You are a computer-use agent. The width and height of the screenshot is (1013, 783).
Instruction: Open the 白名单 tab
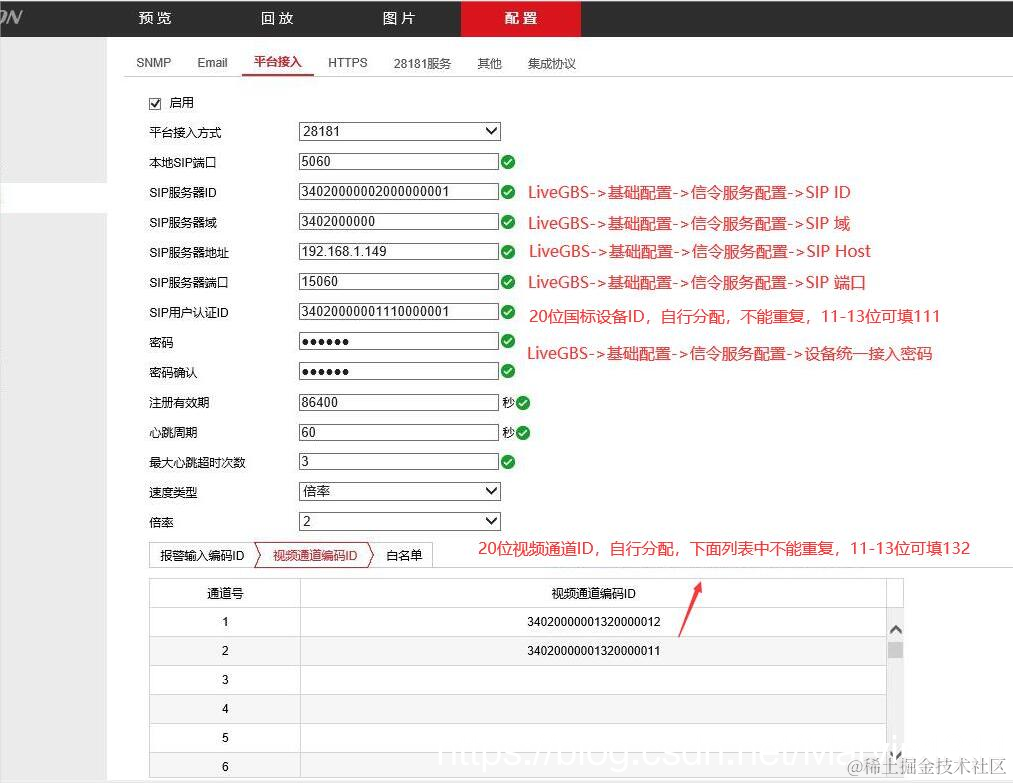point(403,555)
